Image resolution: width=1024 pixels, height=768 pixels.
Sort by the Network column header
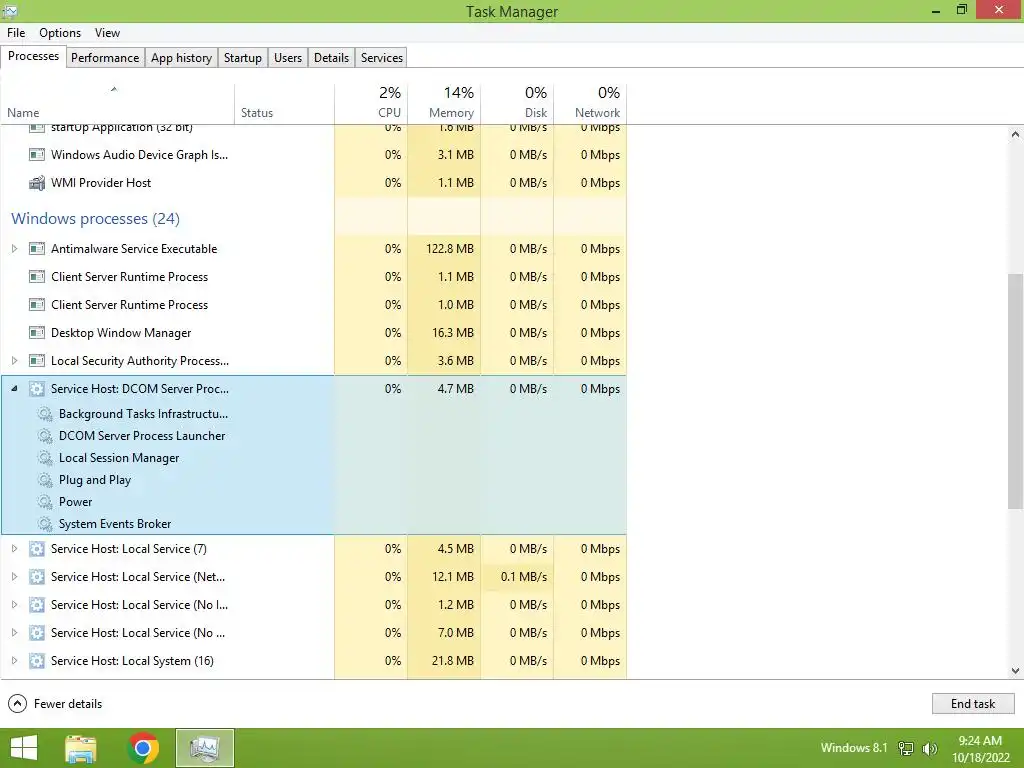pyautogui.click(x=590, y=104)
